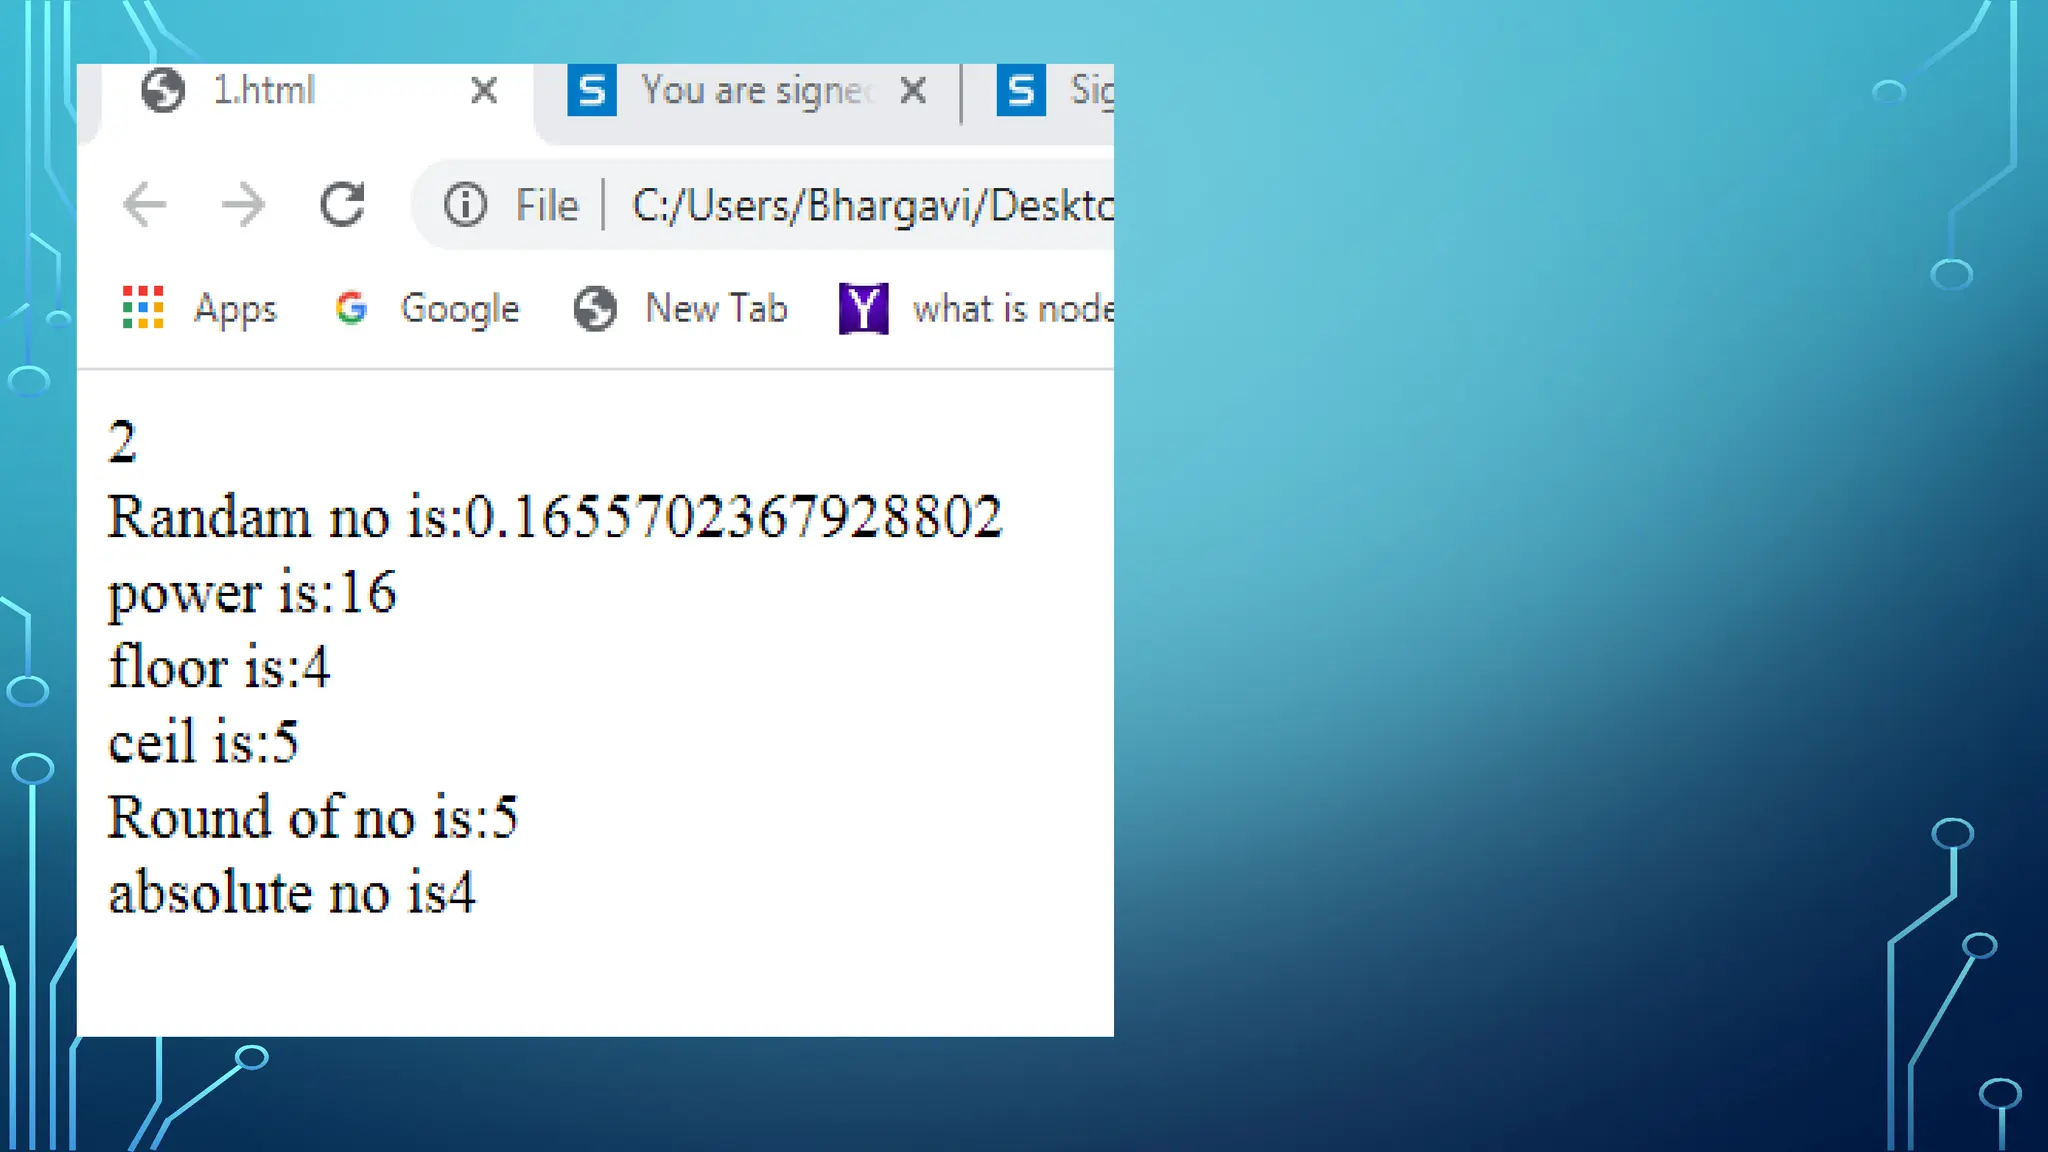
Task: Click the Google bookmark G icon
Action: [x=351, y=308]
